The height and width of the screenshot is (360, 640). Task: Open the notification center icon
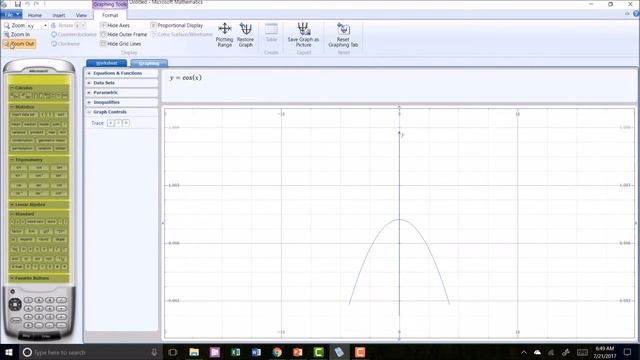(x=628, y=352)
